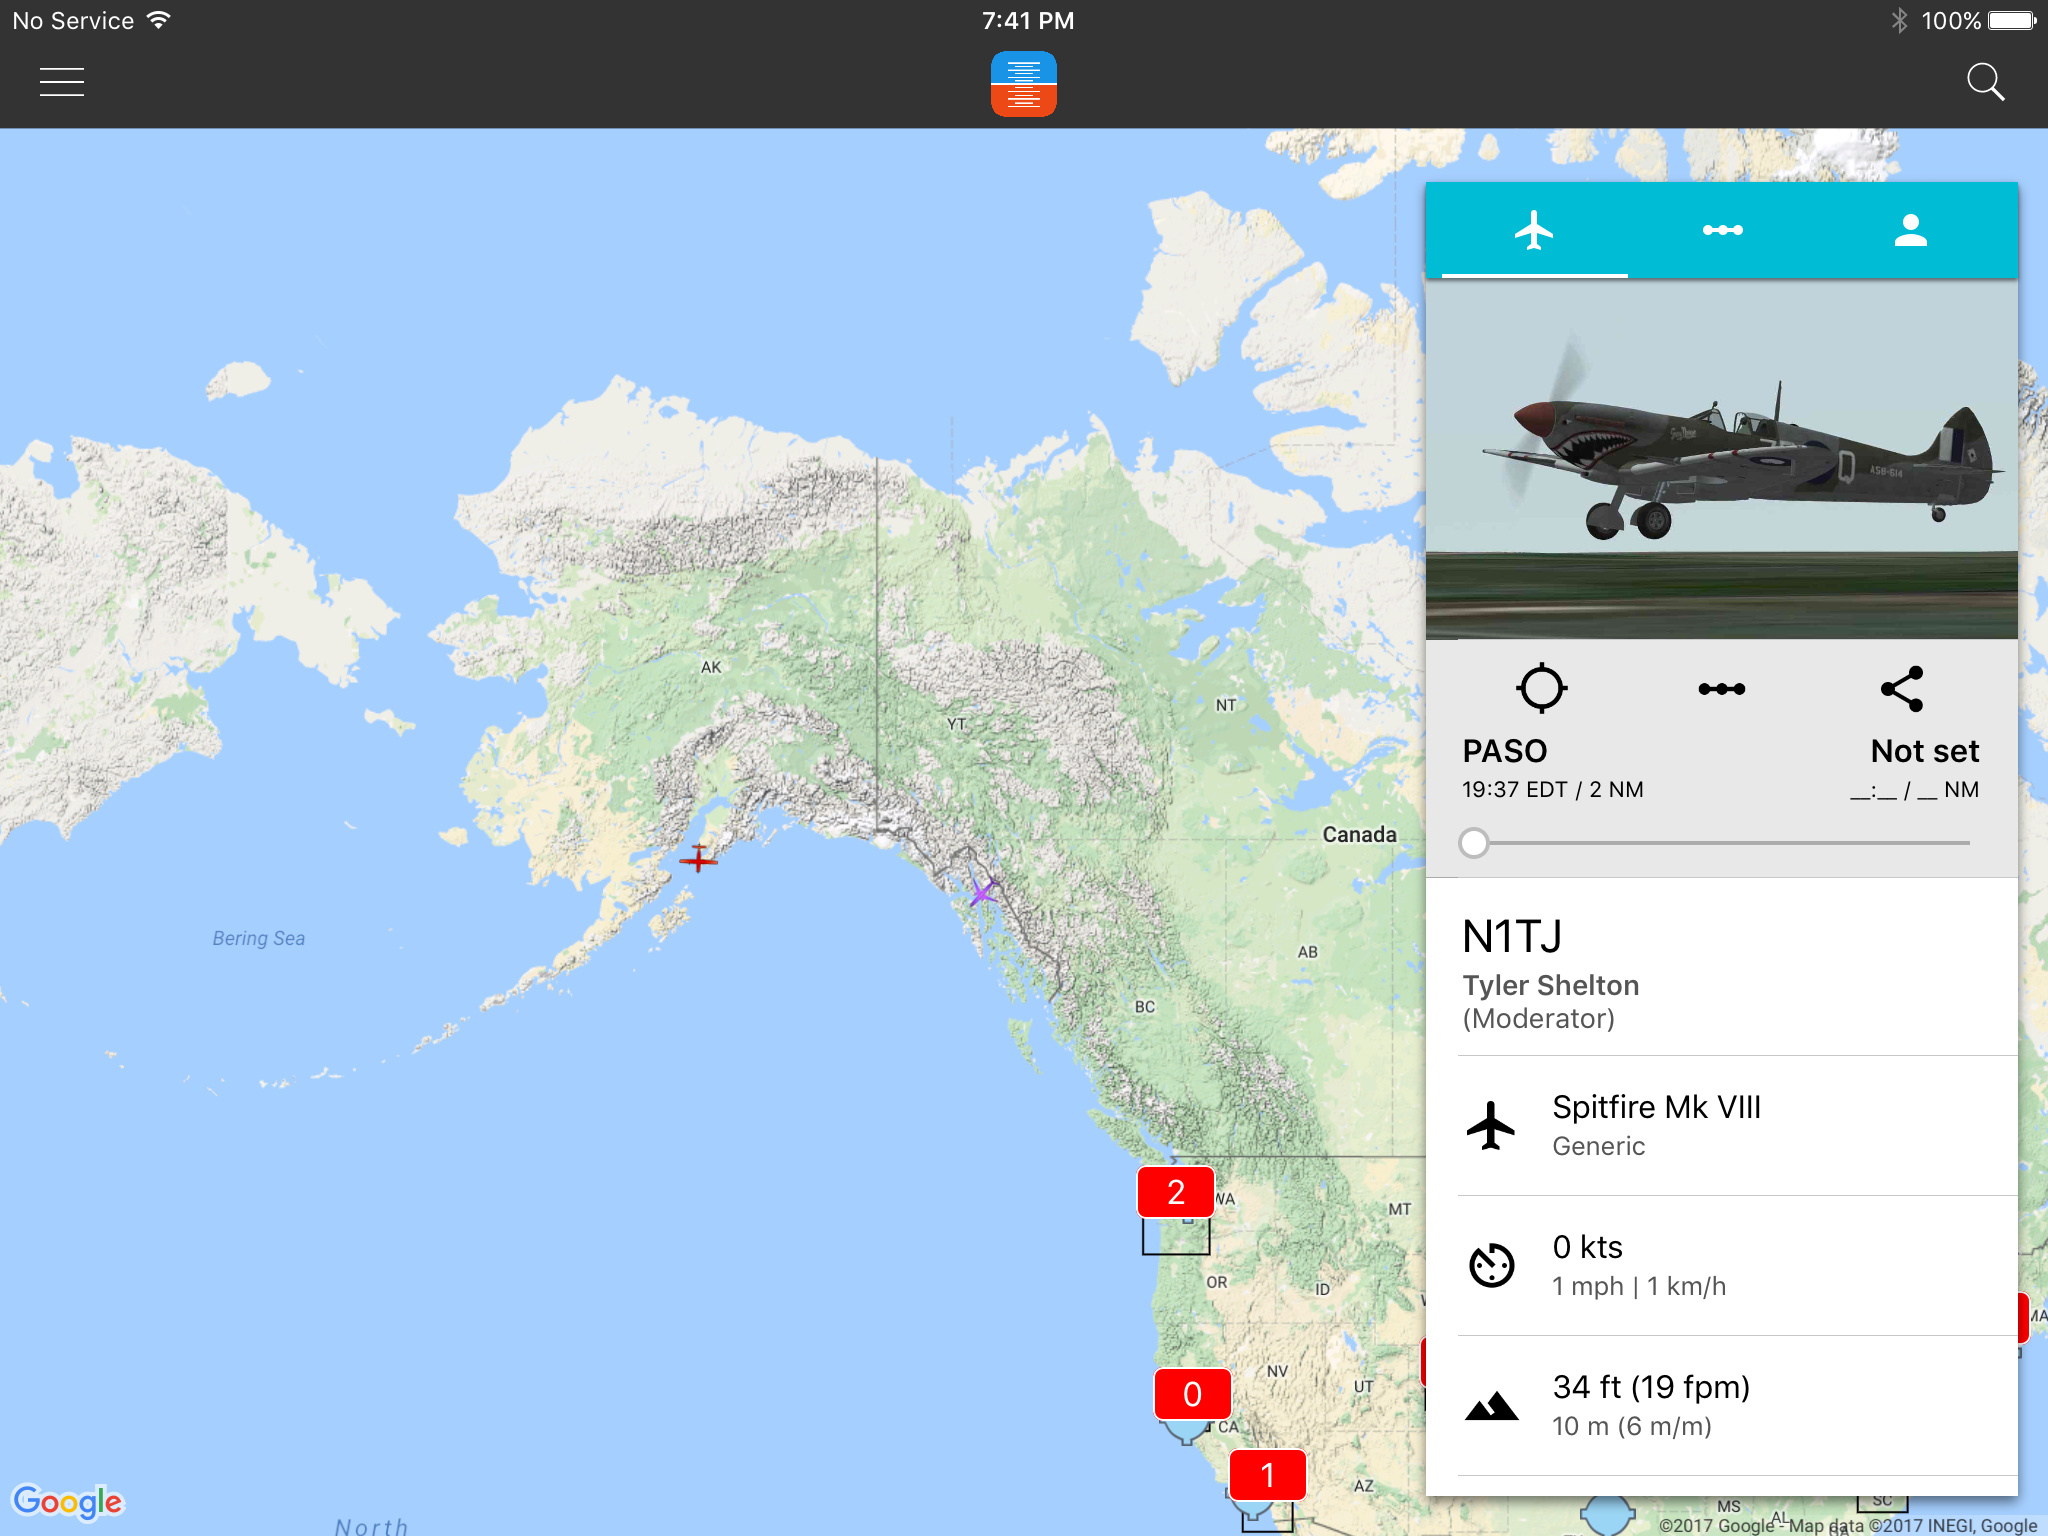Switch to the flight plan route tab
Image resolution: width=2048 pixels, height=1536 pixels.
pyautogui.click(x=1722, y=230)
